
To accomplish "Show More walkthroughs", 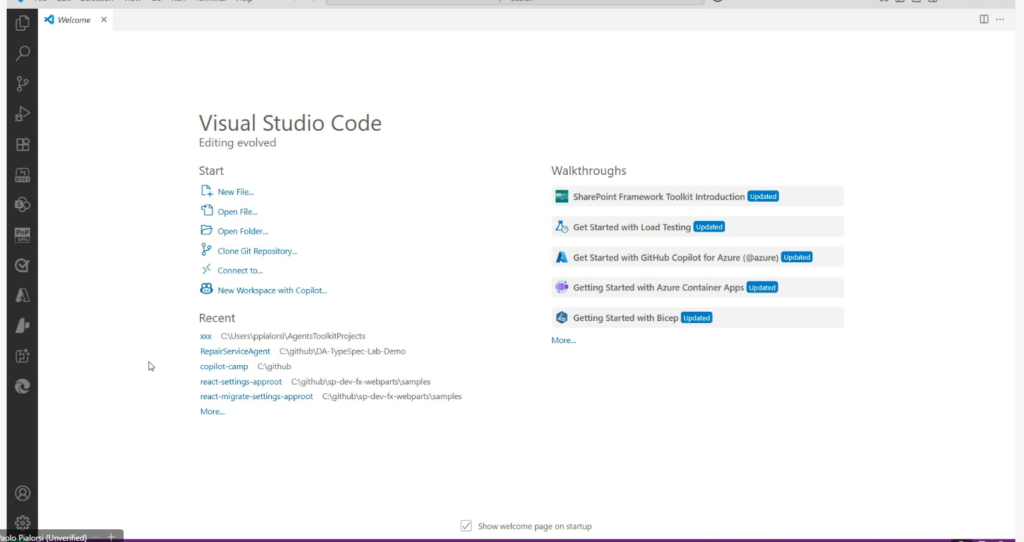I will [563, 340].
